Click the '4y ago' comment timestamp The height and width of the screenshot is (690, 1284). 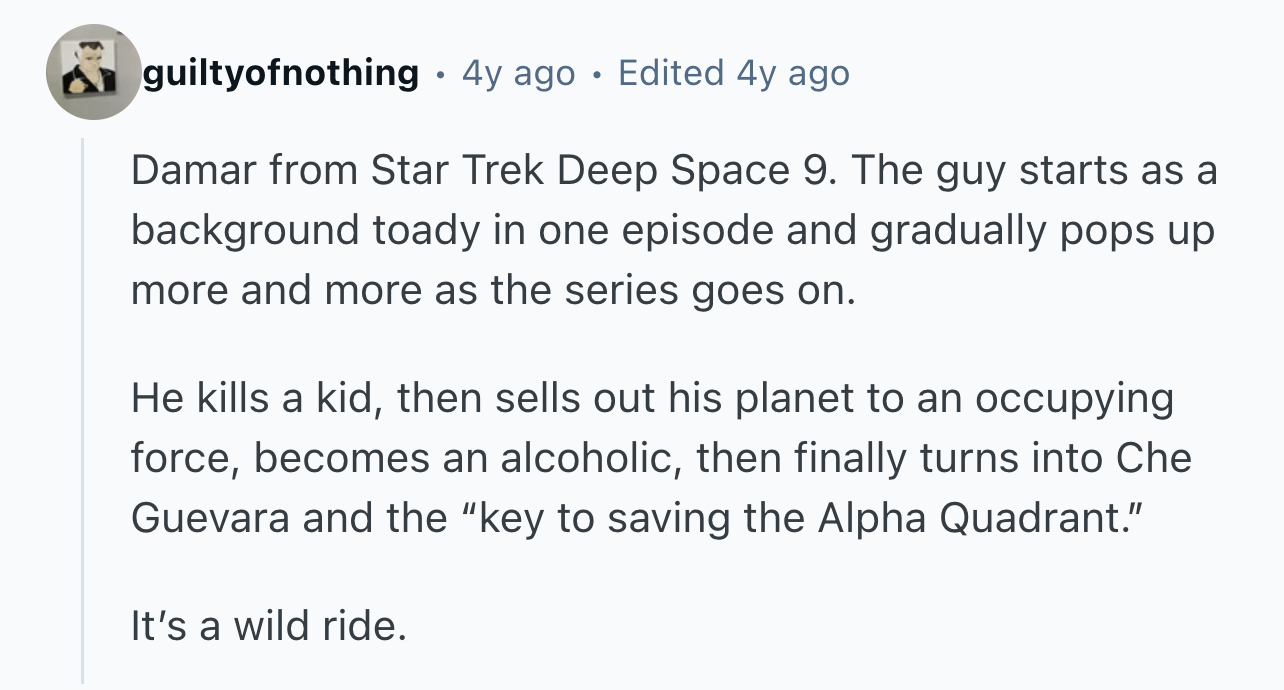(x=518, y=73)
